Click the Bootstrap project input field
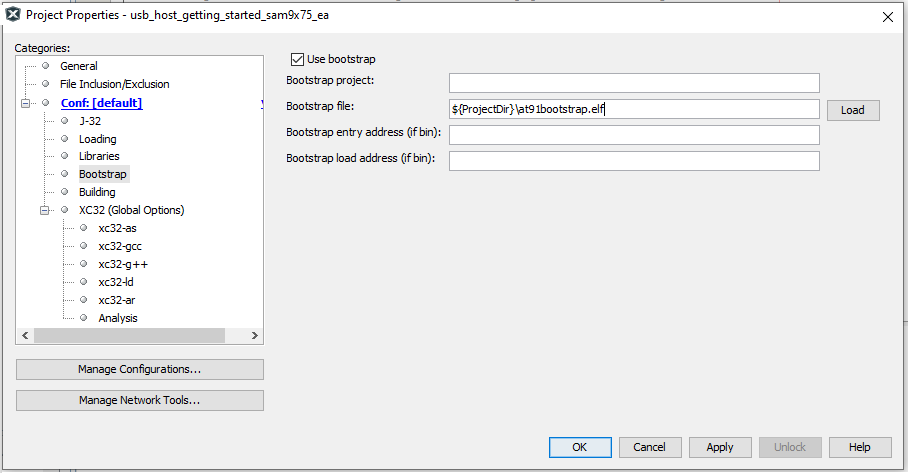 (x=634, y=83)
